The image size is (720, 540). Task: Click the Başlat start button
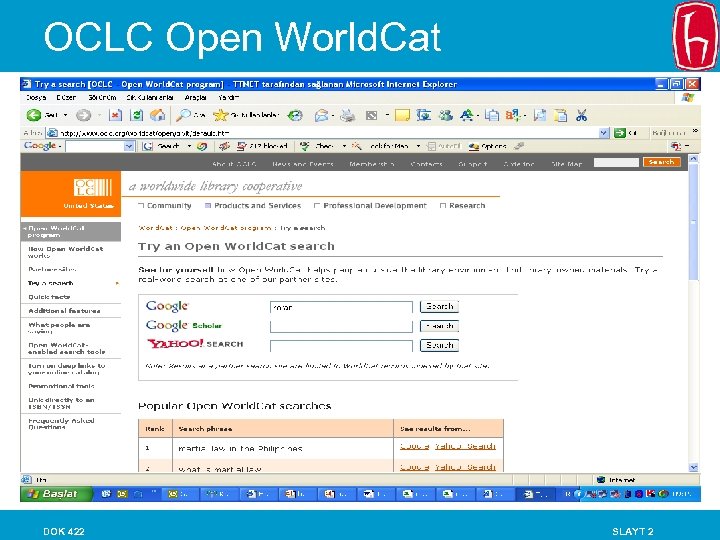point(56,494)
